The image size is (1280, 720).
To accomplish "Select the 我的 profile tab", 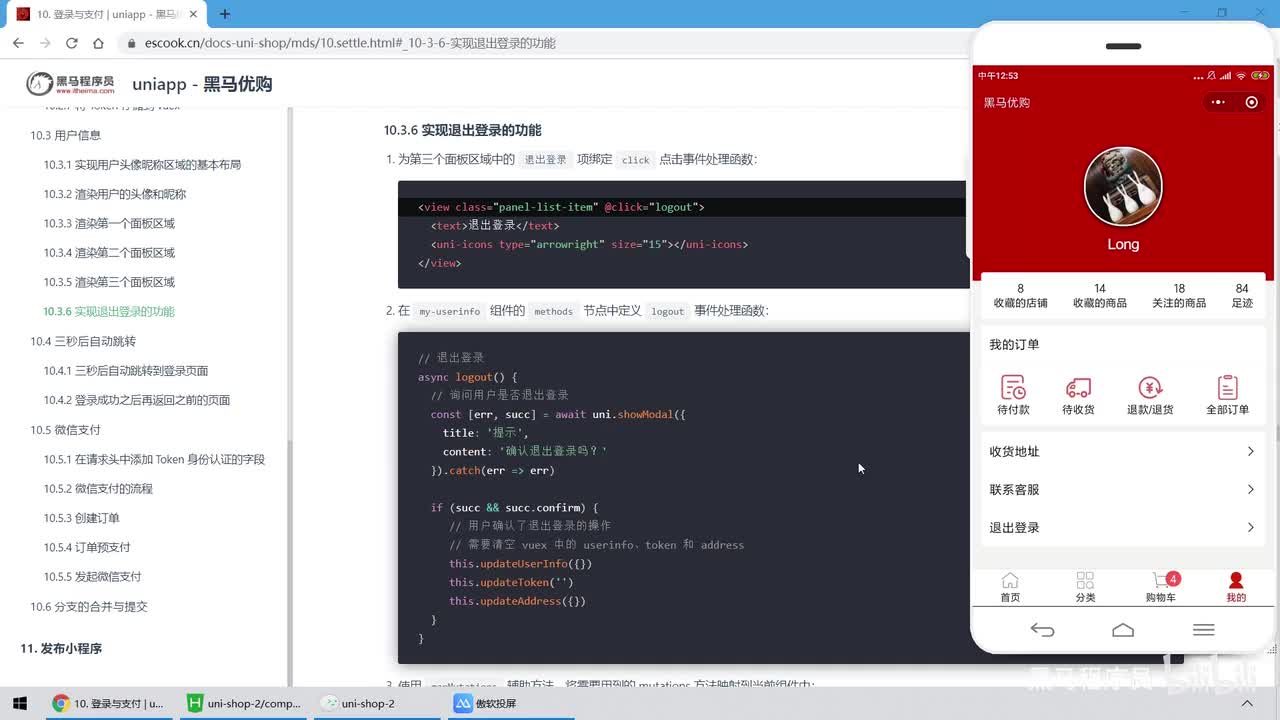I will 1236,587.
